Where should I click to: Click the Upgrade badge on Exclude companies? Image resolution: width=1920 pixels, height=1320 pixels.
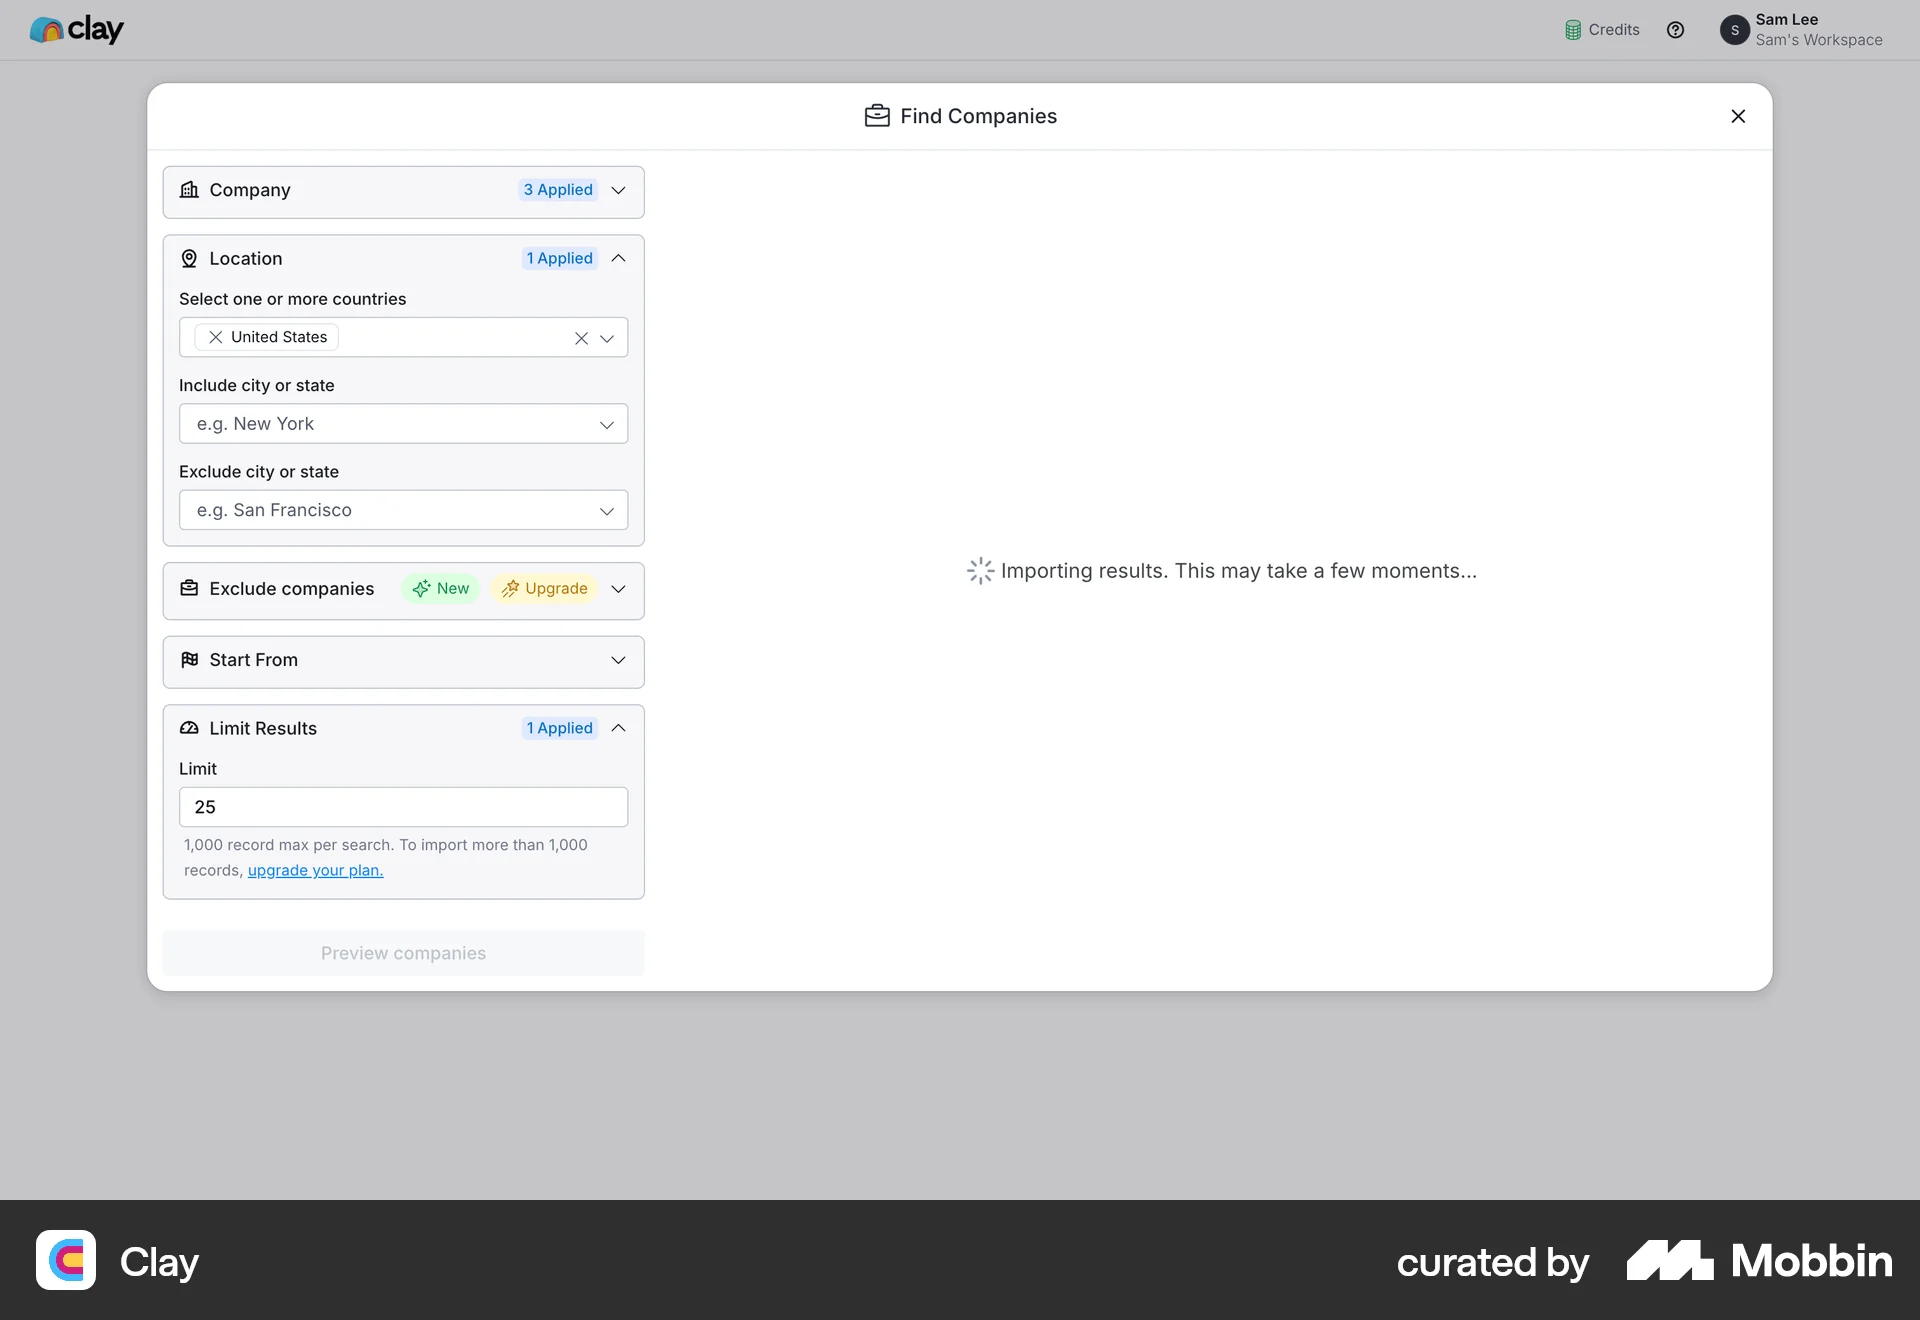(x=544, y=589)
